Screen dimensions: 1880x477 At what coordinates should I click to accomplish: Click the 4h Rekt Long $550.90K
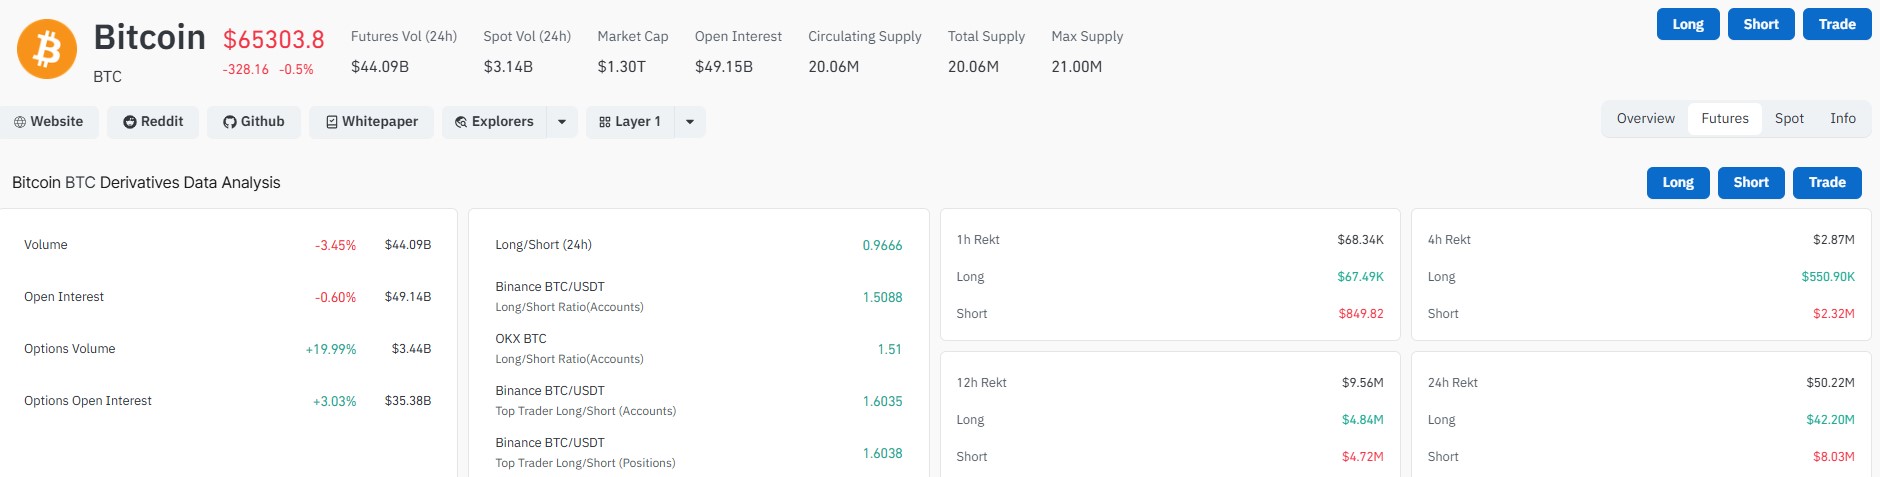[1828, 277]
